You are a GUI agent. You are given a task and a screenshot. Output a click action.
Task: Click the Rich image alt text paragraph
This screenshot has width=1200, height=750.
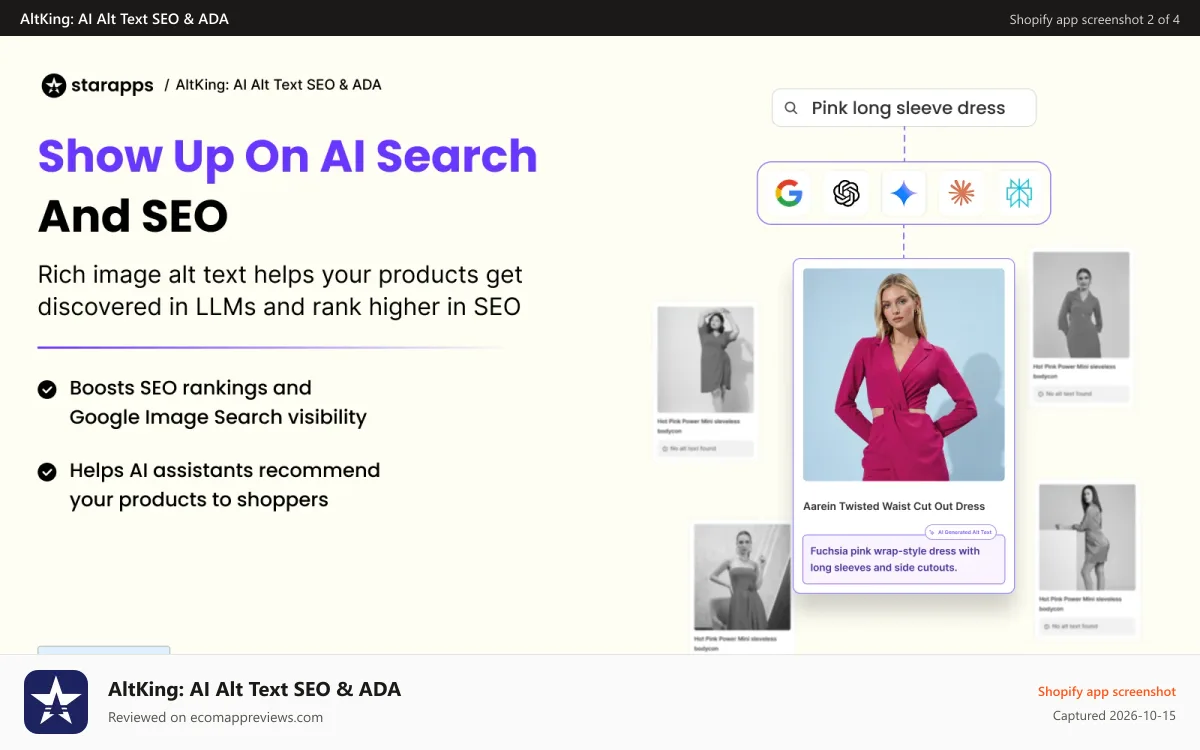point(280,290)
